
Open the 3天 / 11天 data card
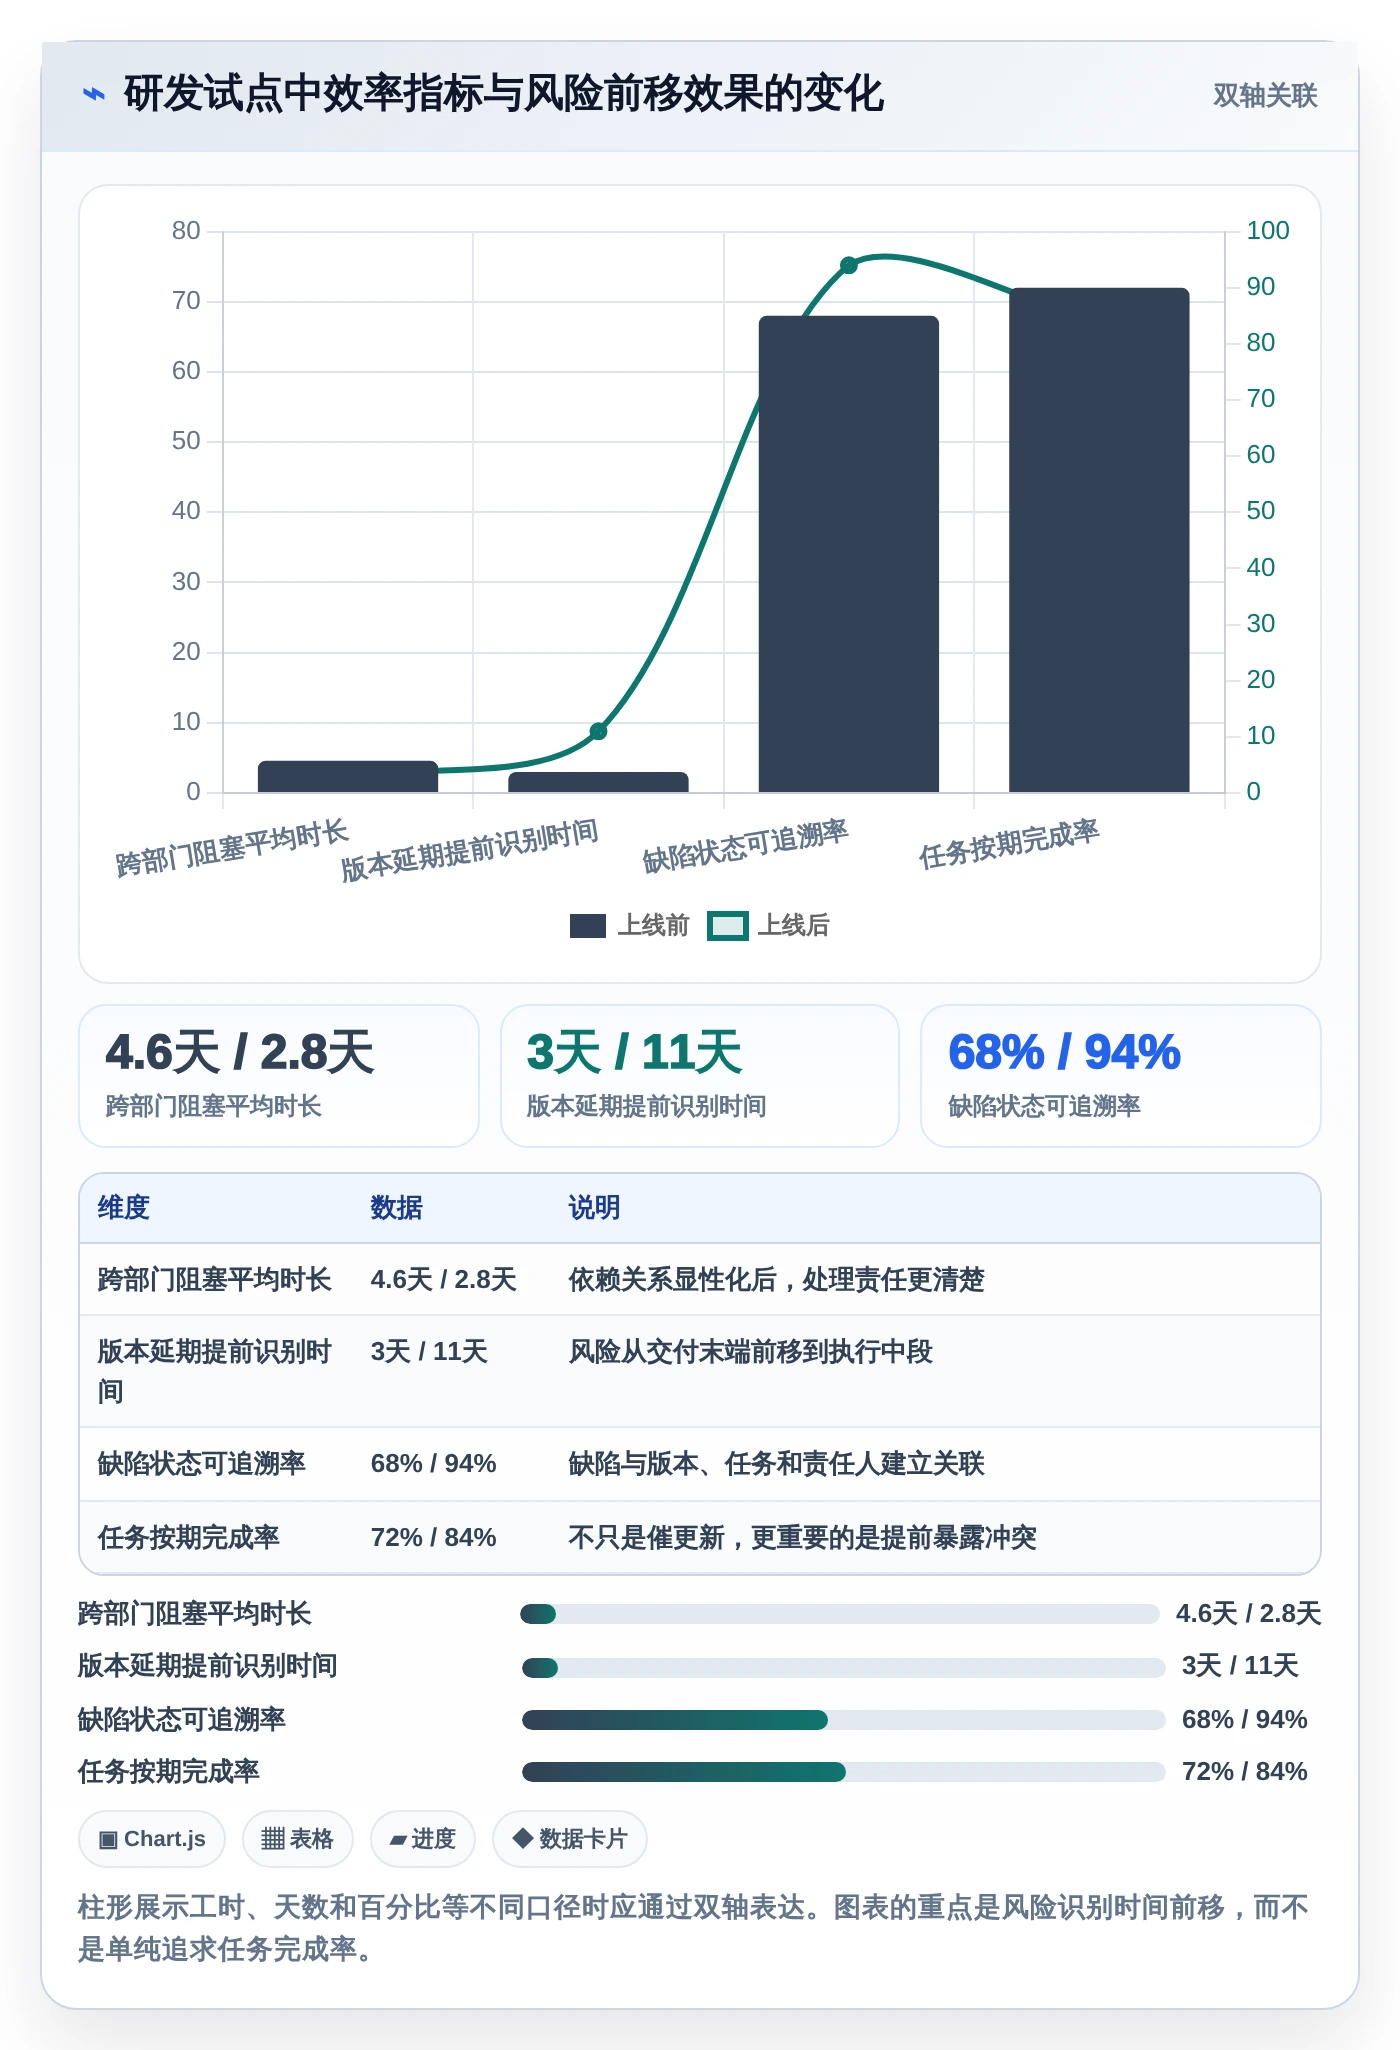(700, 1076)
